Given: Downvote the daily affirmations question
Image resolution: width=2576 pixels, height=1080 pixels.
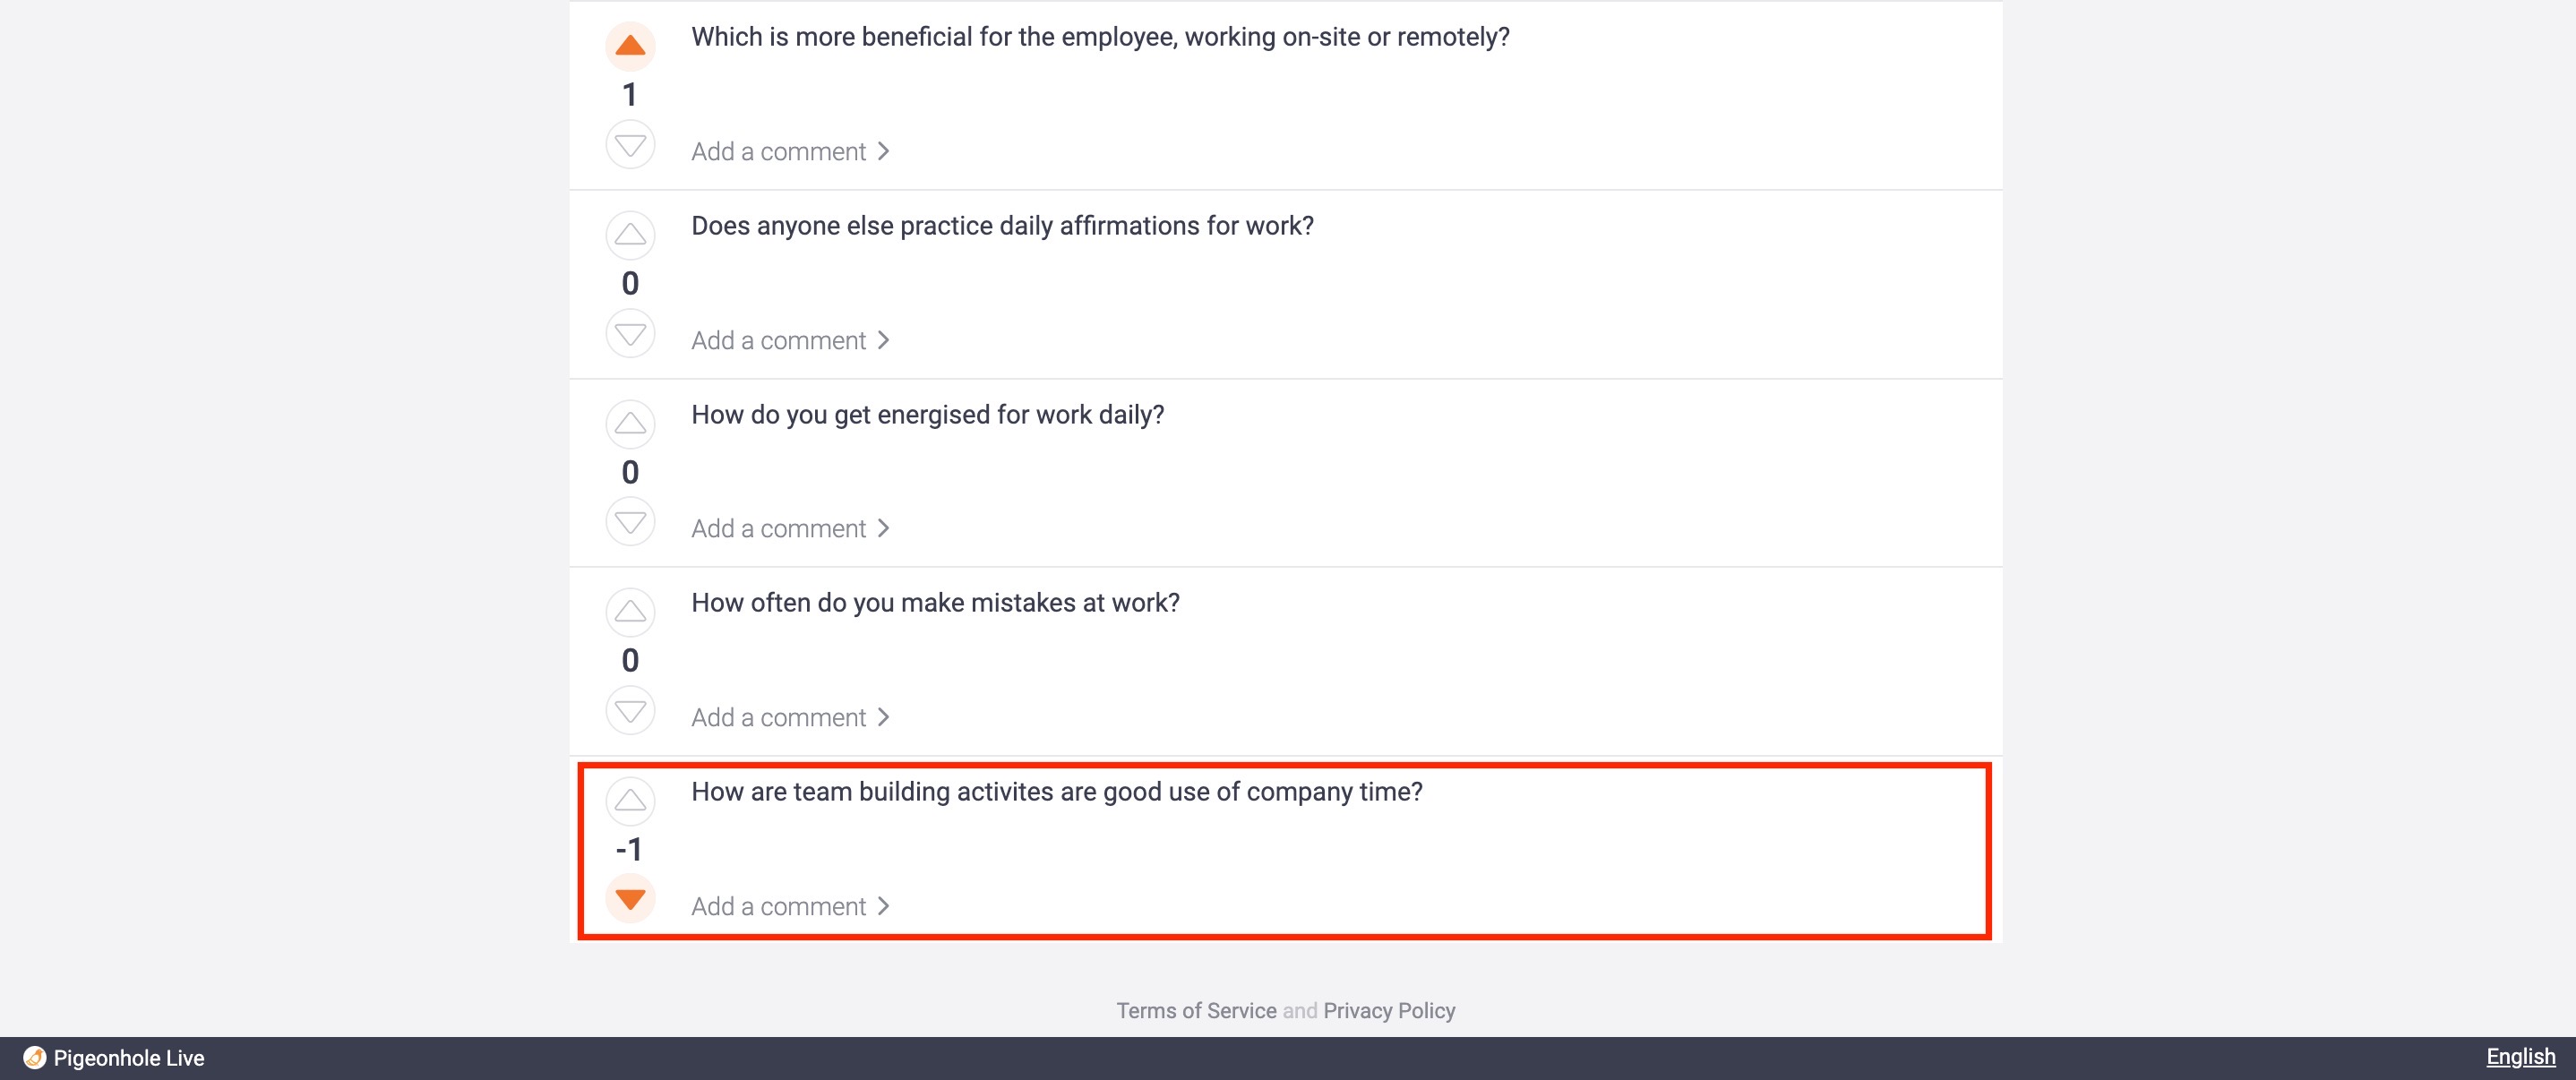Looking at the screenshot, I should point(630,333).
